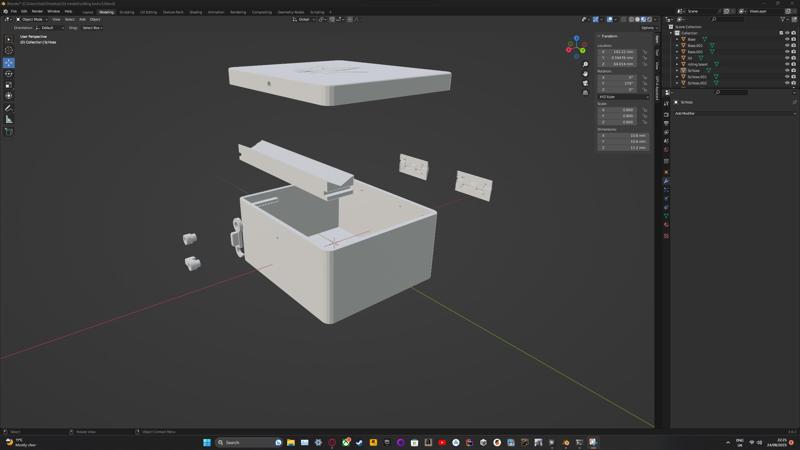Toggle viewport overlays button
The image size is (800, 450).
[610, 19]
